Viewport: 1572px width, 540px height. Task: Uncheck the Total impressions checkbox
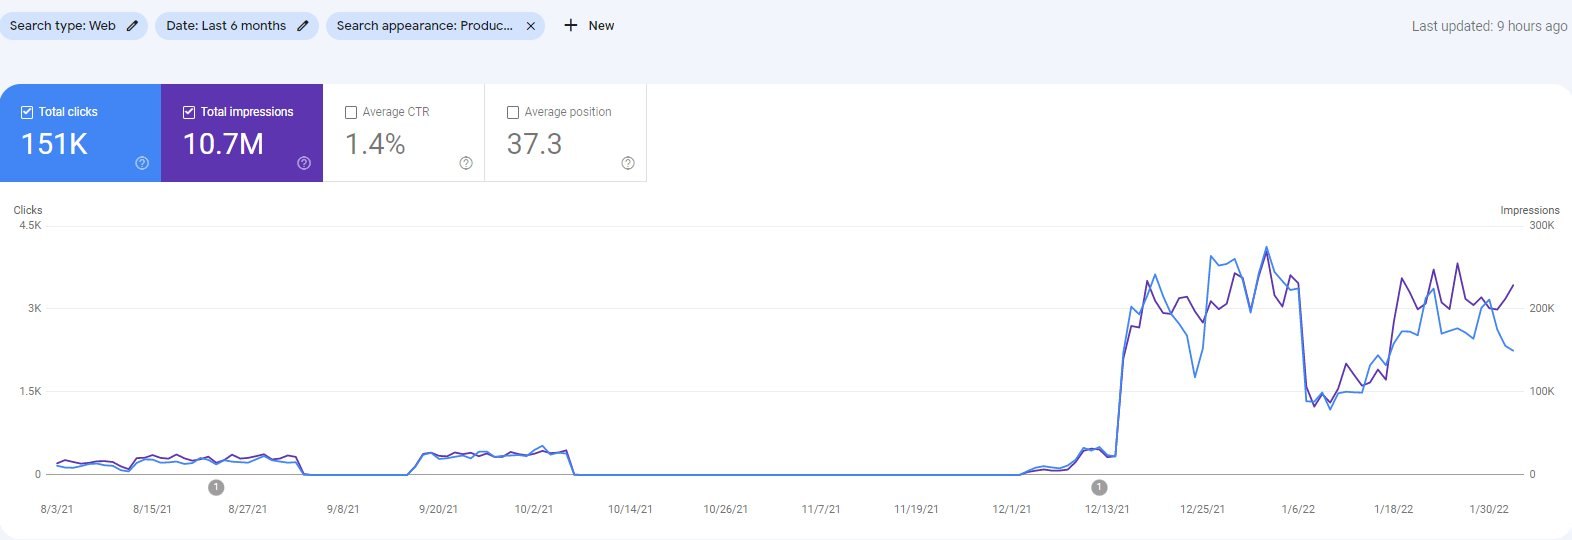tap(189, 112)
